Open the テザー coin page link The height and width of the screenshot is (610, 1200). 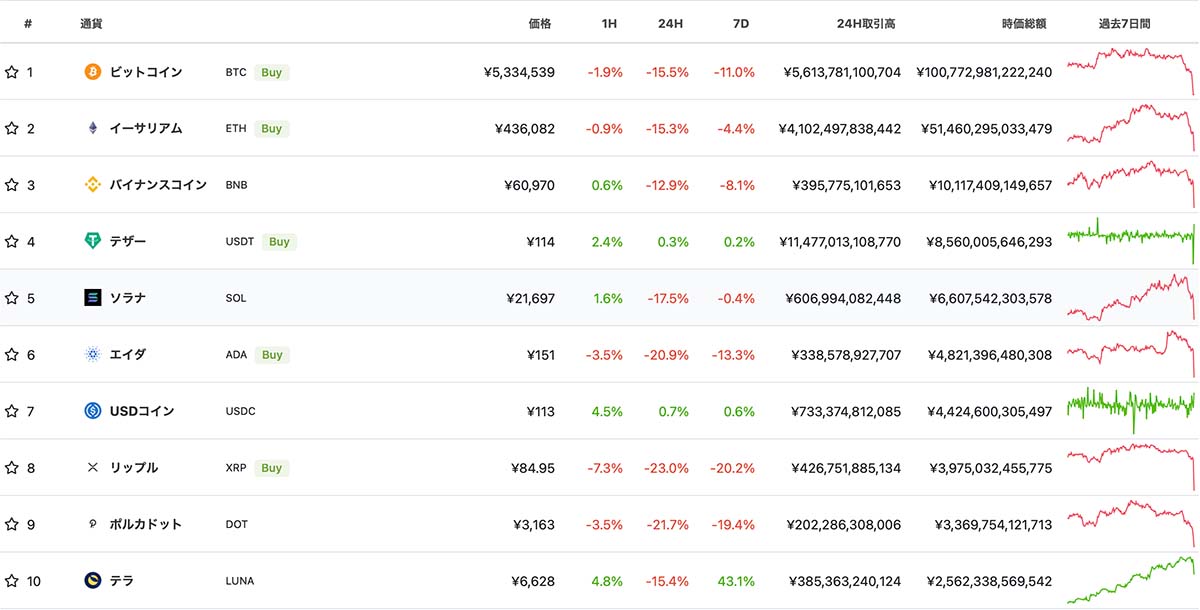pos(128,241)
